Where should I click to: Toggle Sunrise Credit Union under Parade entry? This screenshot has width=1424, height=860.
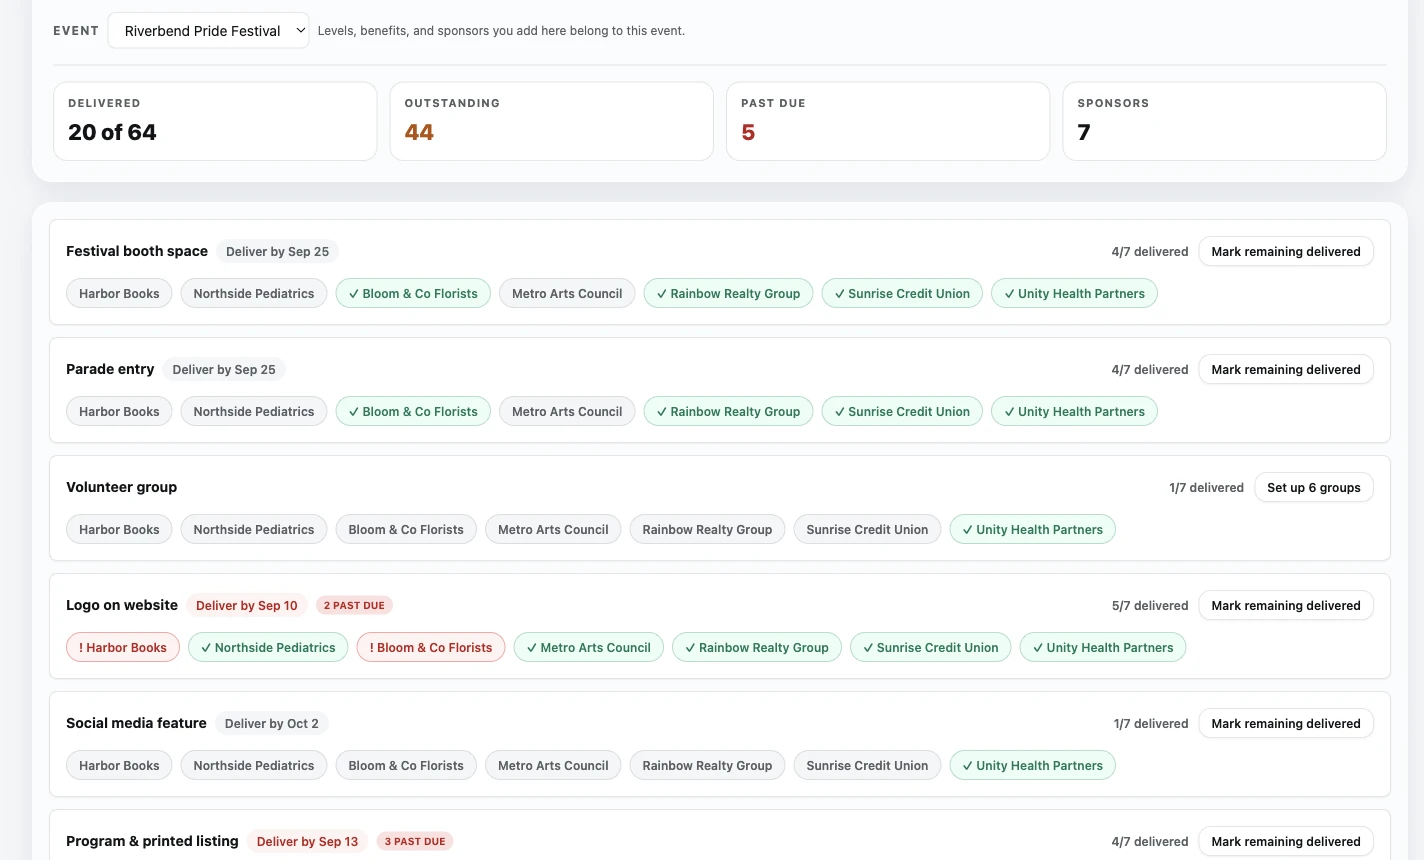(902, 412)
